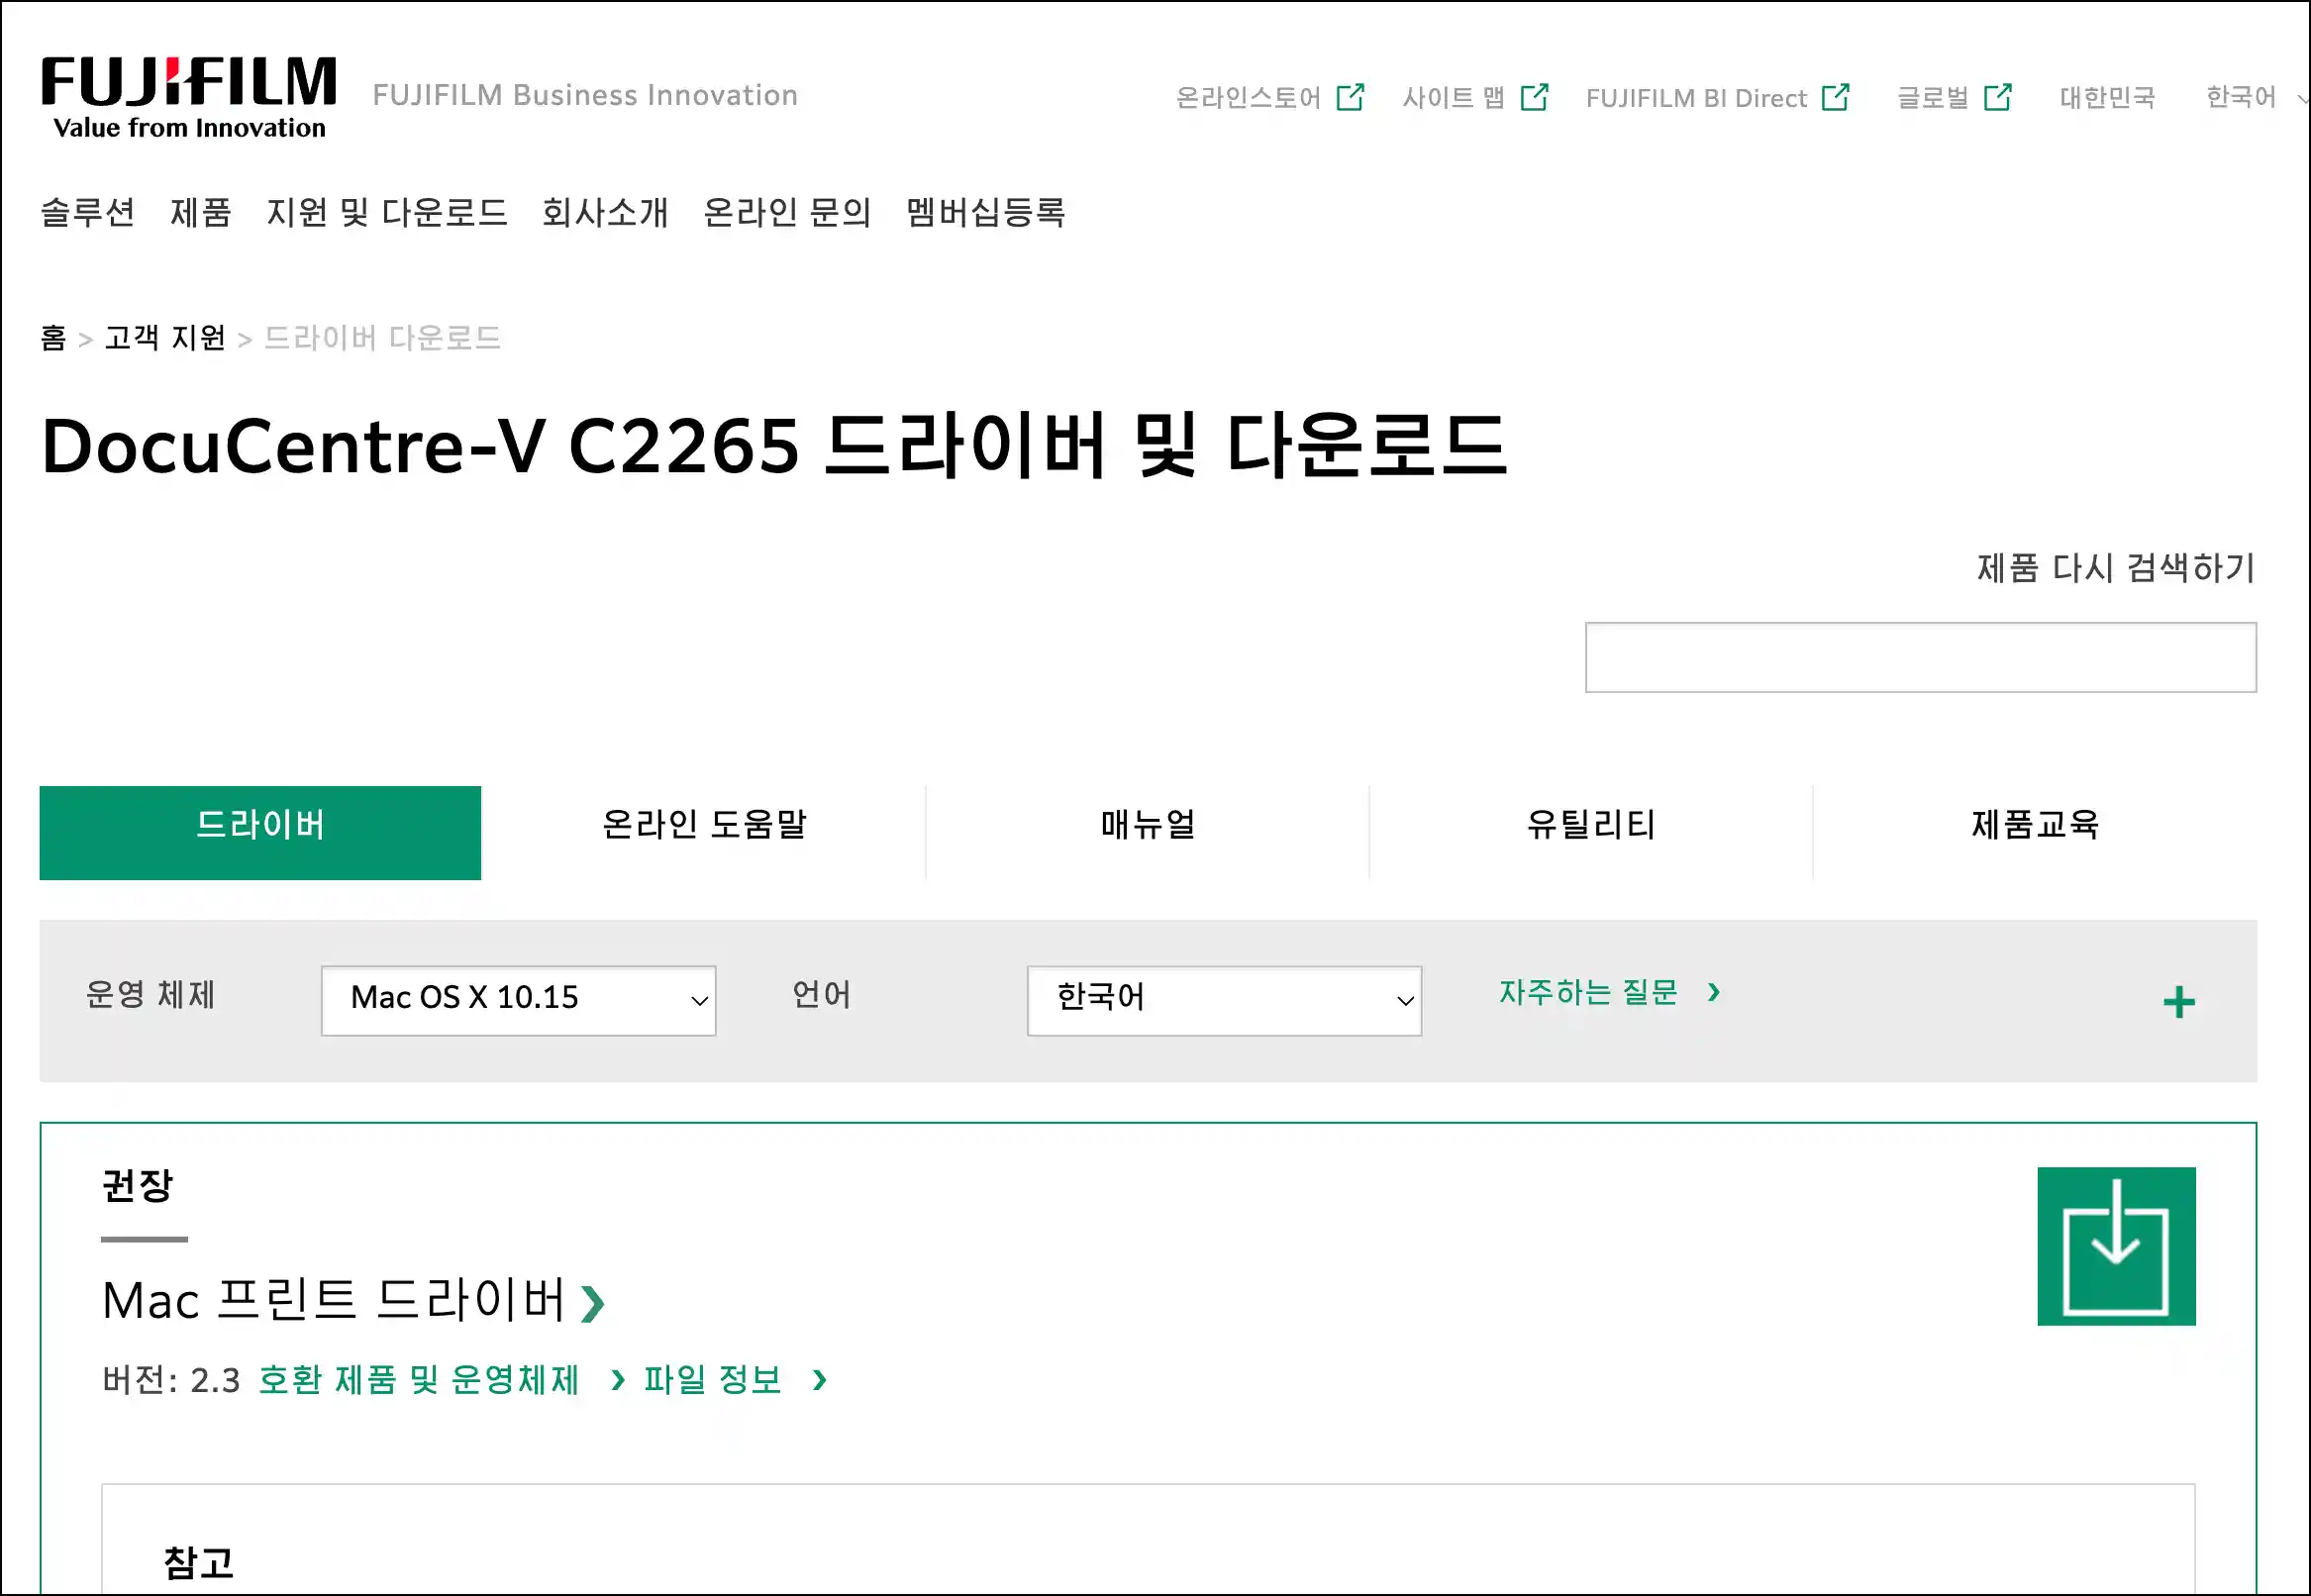This screenshot has height=1596, width=2311.
Task: Open the 자주하는 질문 link
Action: click(x=1588, y=992)
